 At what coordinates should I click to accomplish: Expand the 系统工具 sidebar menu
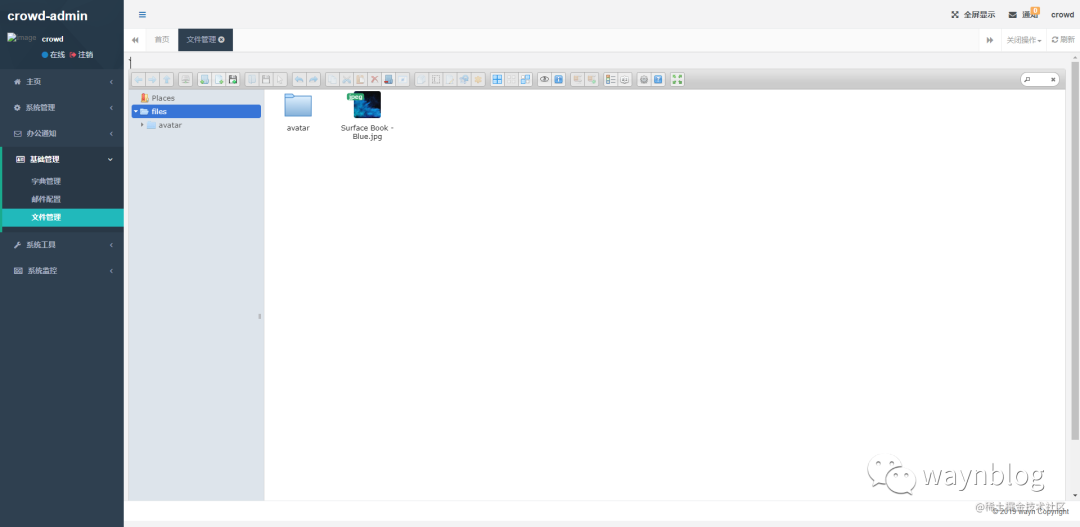(x=62, y=245)
